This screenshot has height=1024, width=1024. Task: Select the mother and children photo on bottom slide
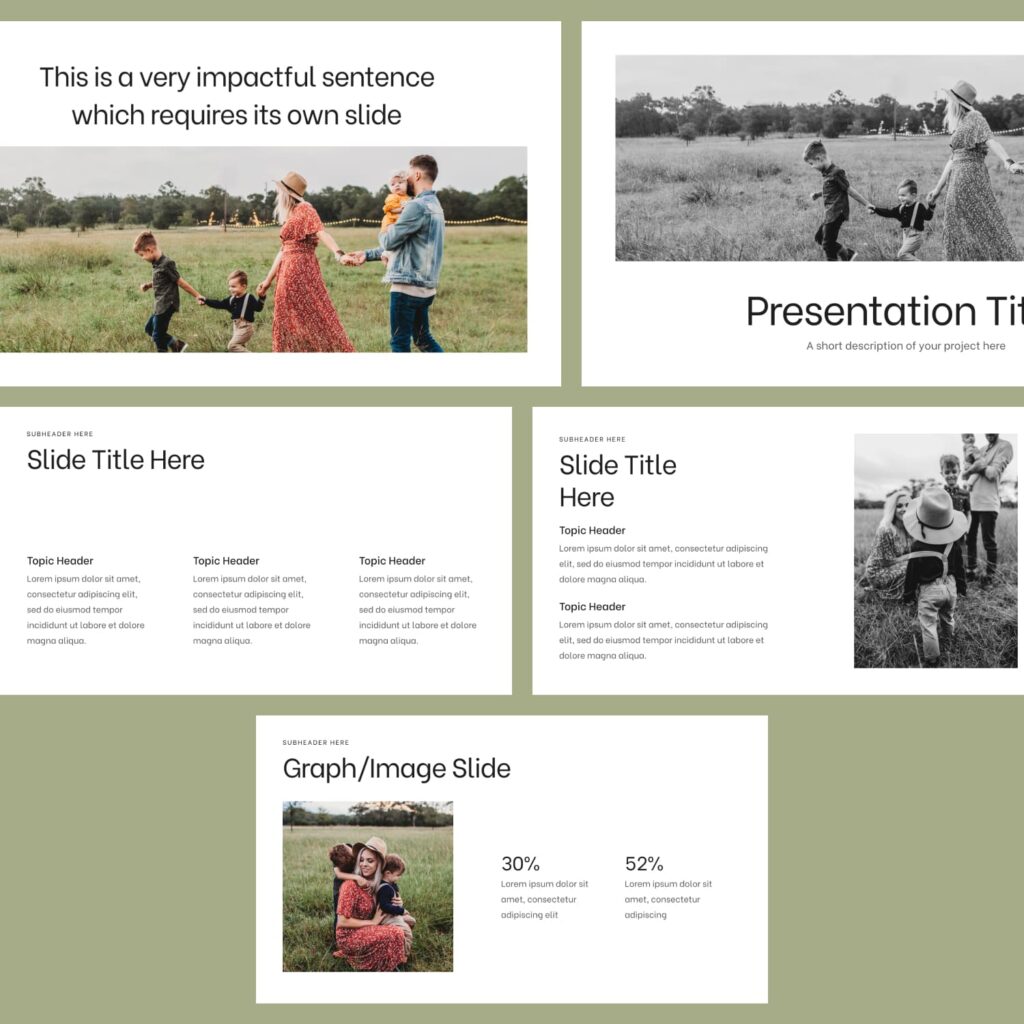pos(367,884)
